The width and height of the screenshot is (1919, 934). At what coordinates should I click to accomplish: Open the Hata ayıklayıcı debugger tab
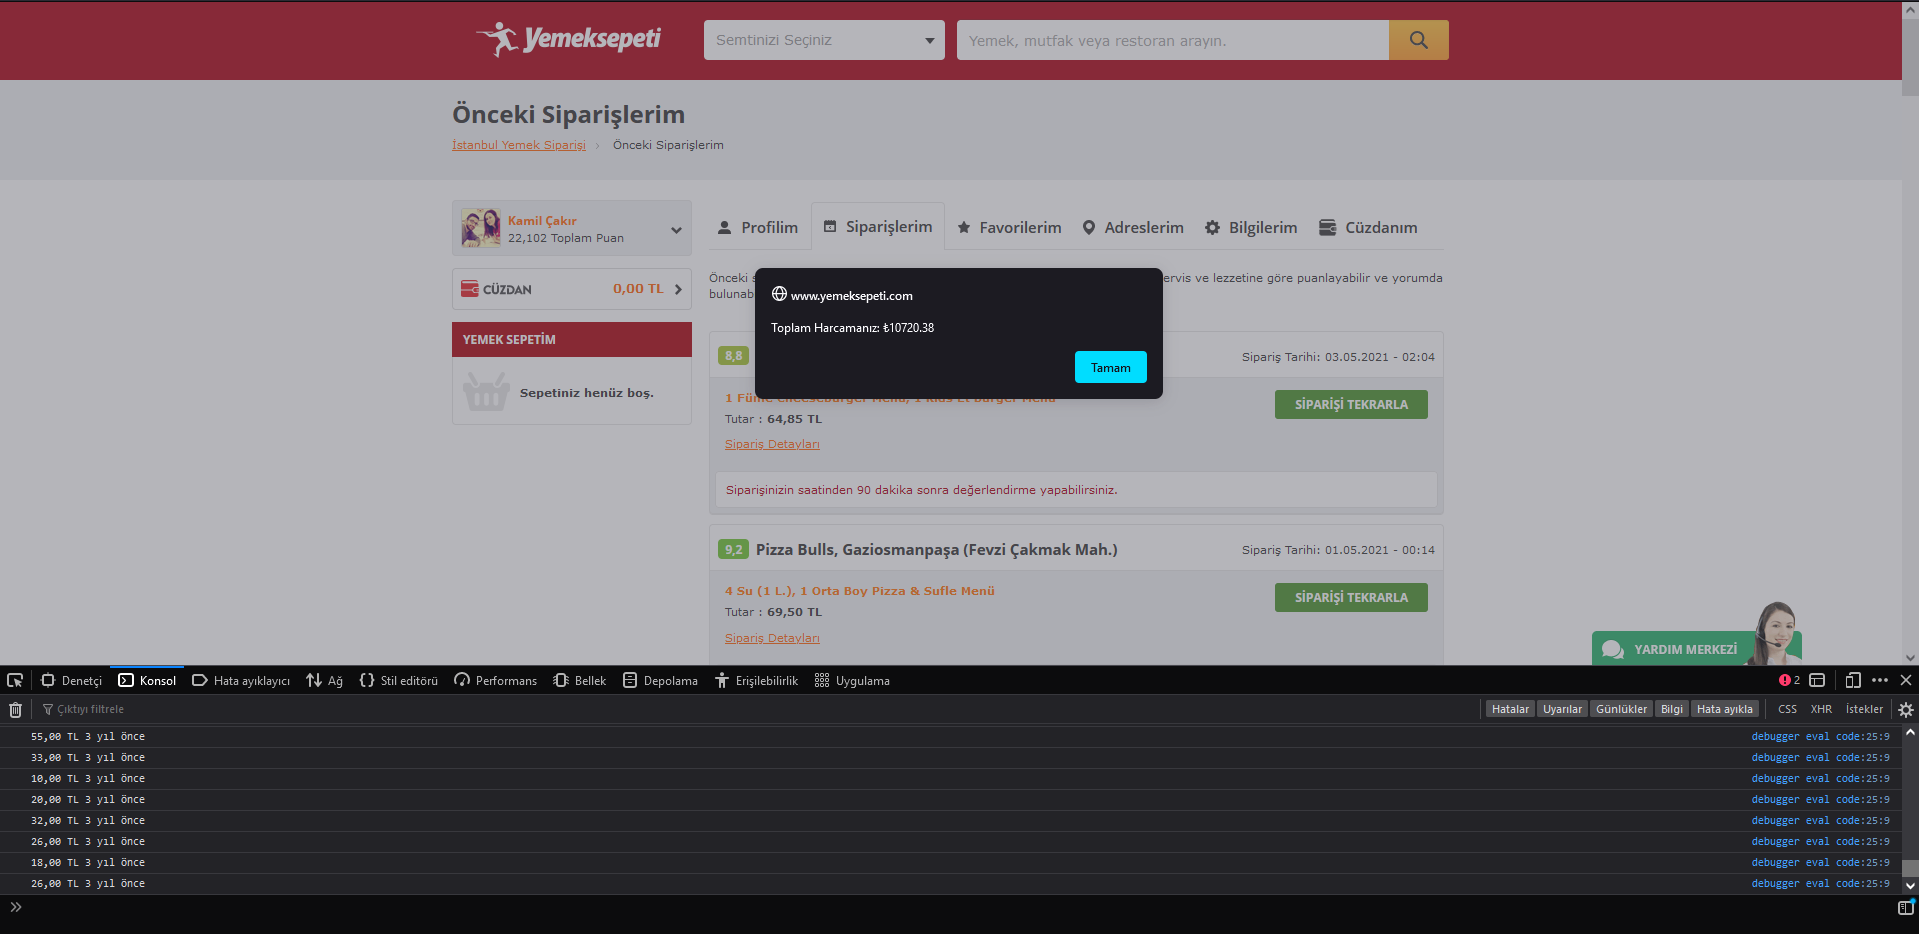click(x=241, y=680)
